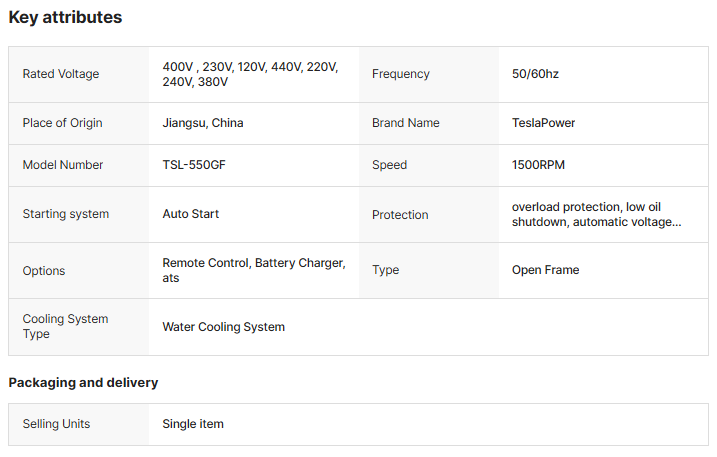Viewport: 717px width, 457px height.
Task: Select the Frequency label
Action: point(401,74)
